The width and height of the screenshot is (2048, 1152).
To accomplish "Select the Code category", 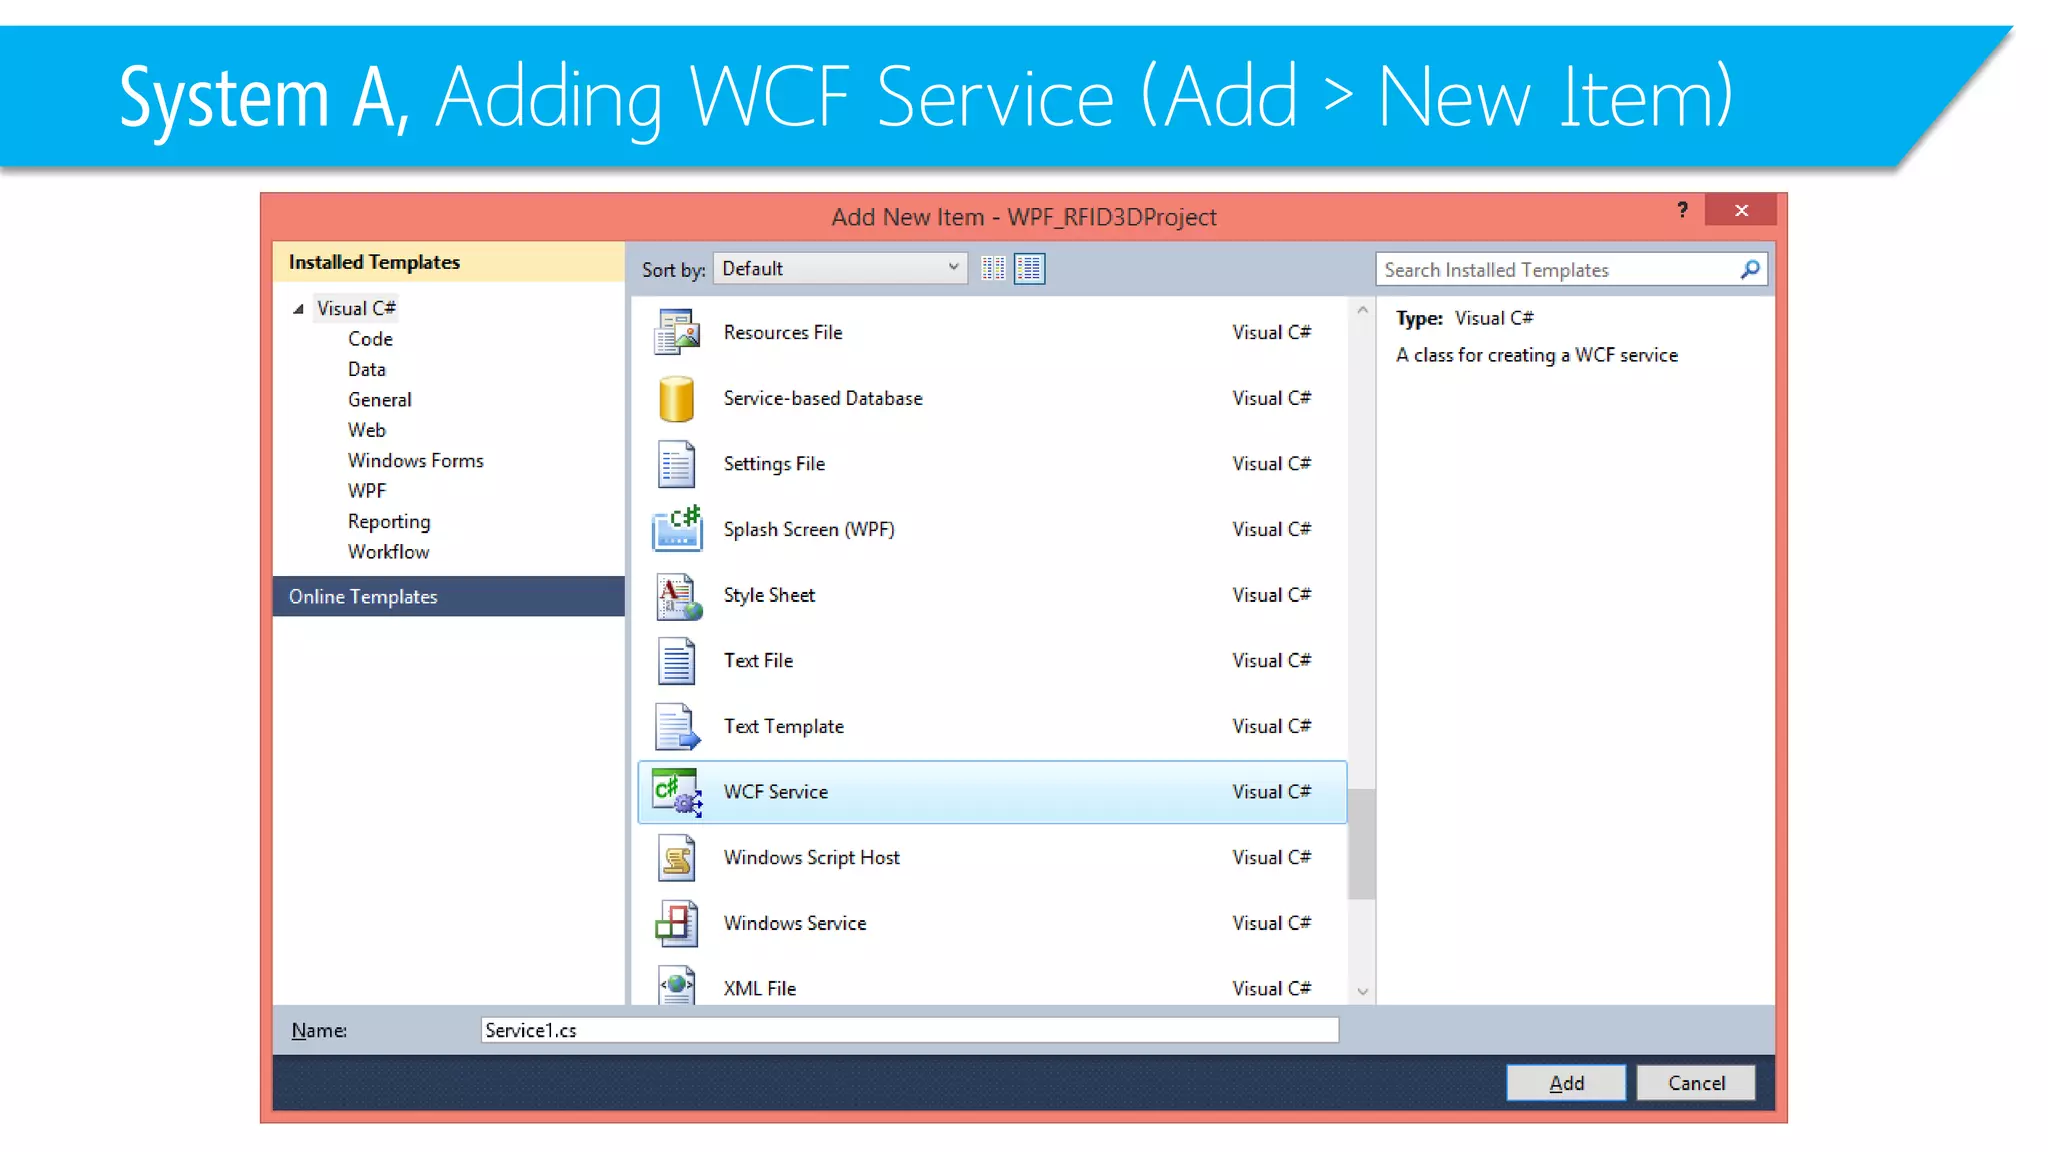I will point(370,339).
